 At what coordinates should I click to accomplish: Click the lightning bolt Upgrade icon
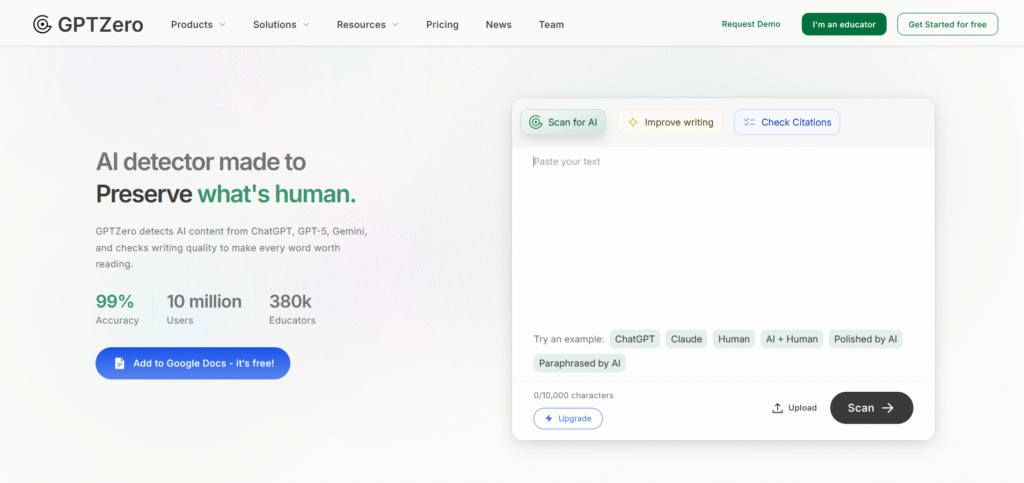(x=549, y=418)
